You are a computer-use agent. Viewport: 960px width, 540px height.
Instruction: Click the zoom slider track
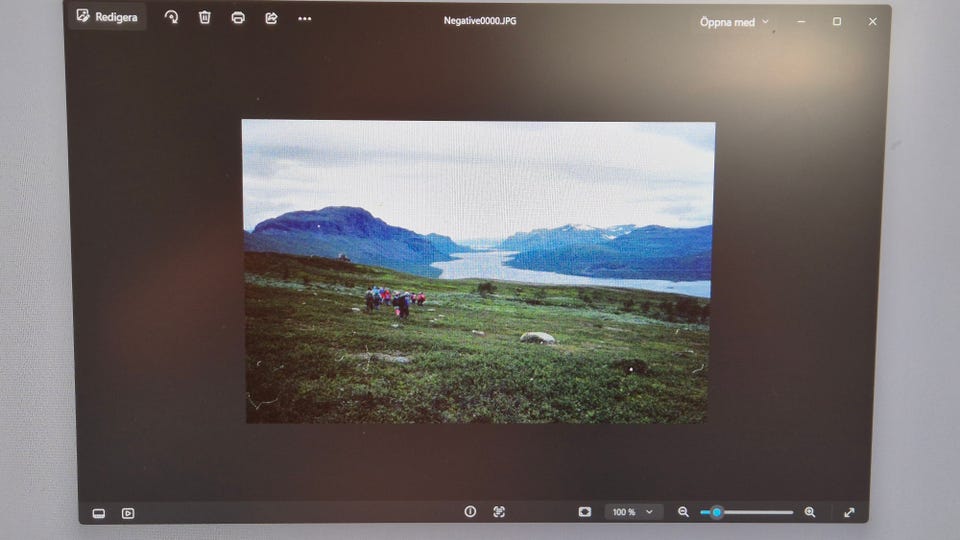pos(746,512)
